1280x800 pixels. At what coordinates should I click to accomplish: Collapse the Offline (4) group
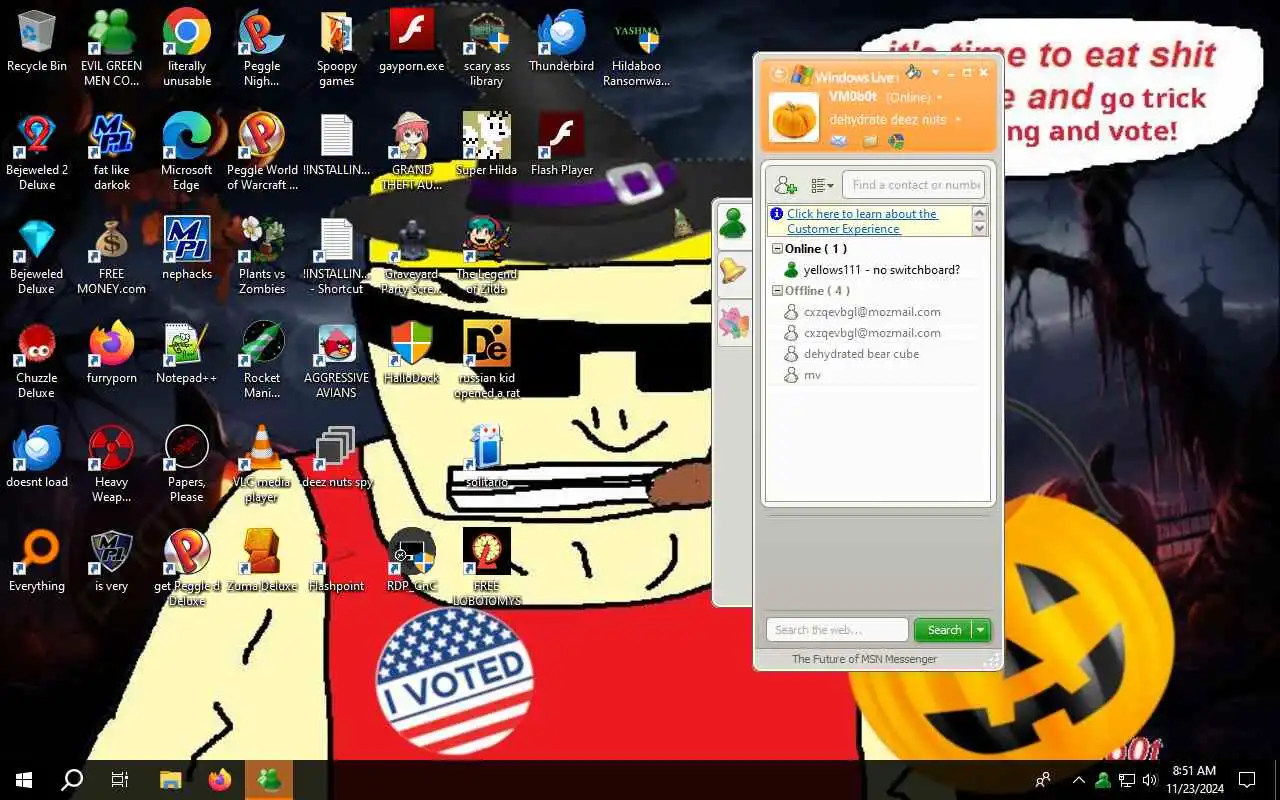coord(777,290)
